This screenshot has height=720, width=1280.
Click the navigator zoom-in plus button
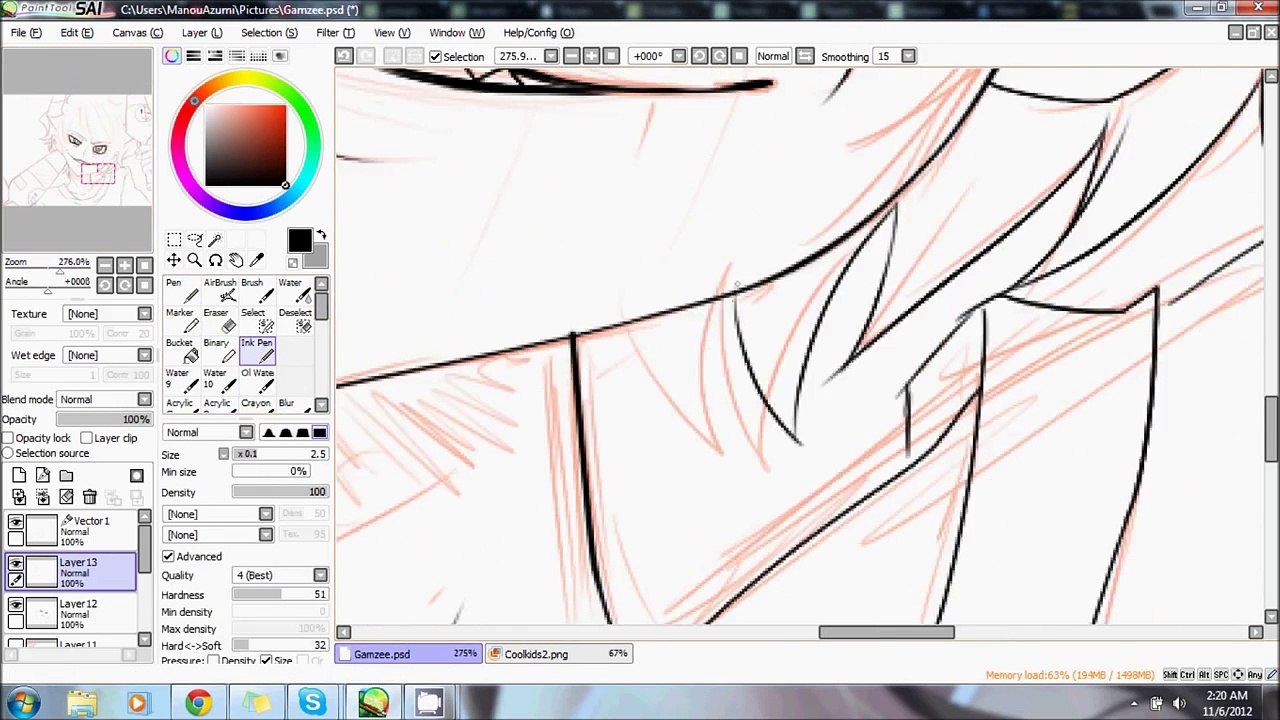click(x=125, y=265)
